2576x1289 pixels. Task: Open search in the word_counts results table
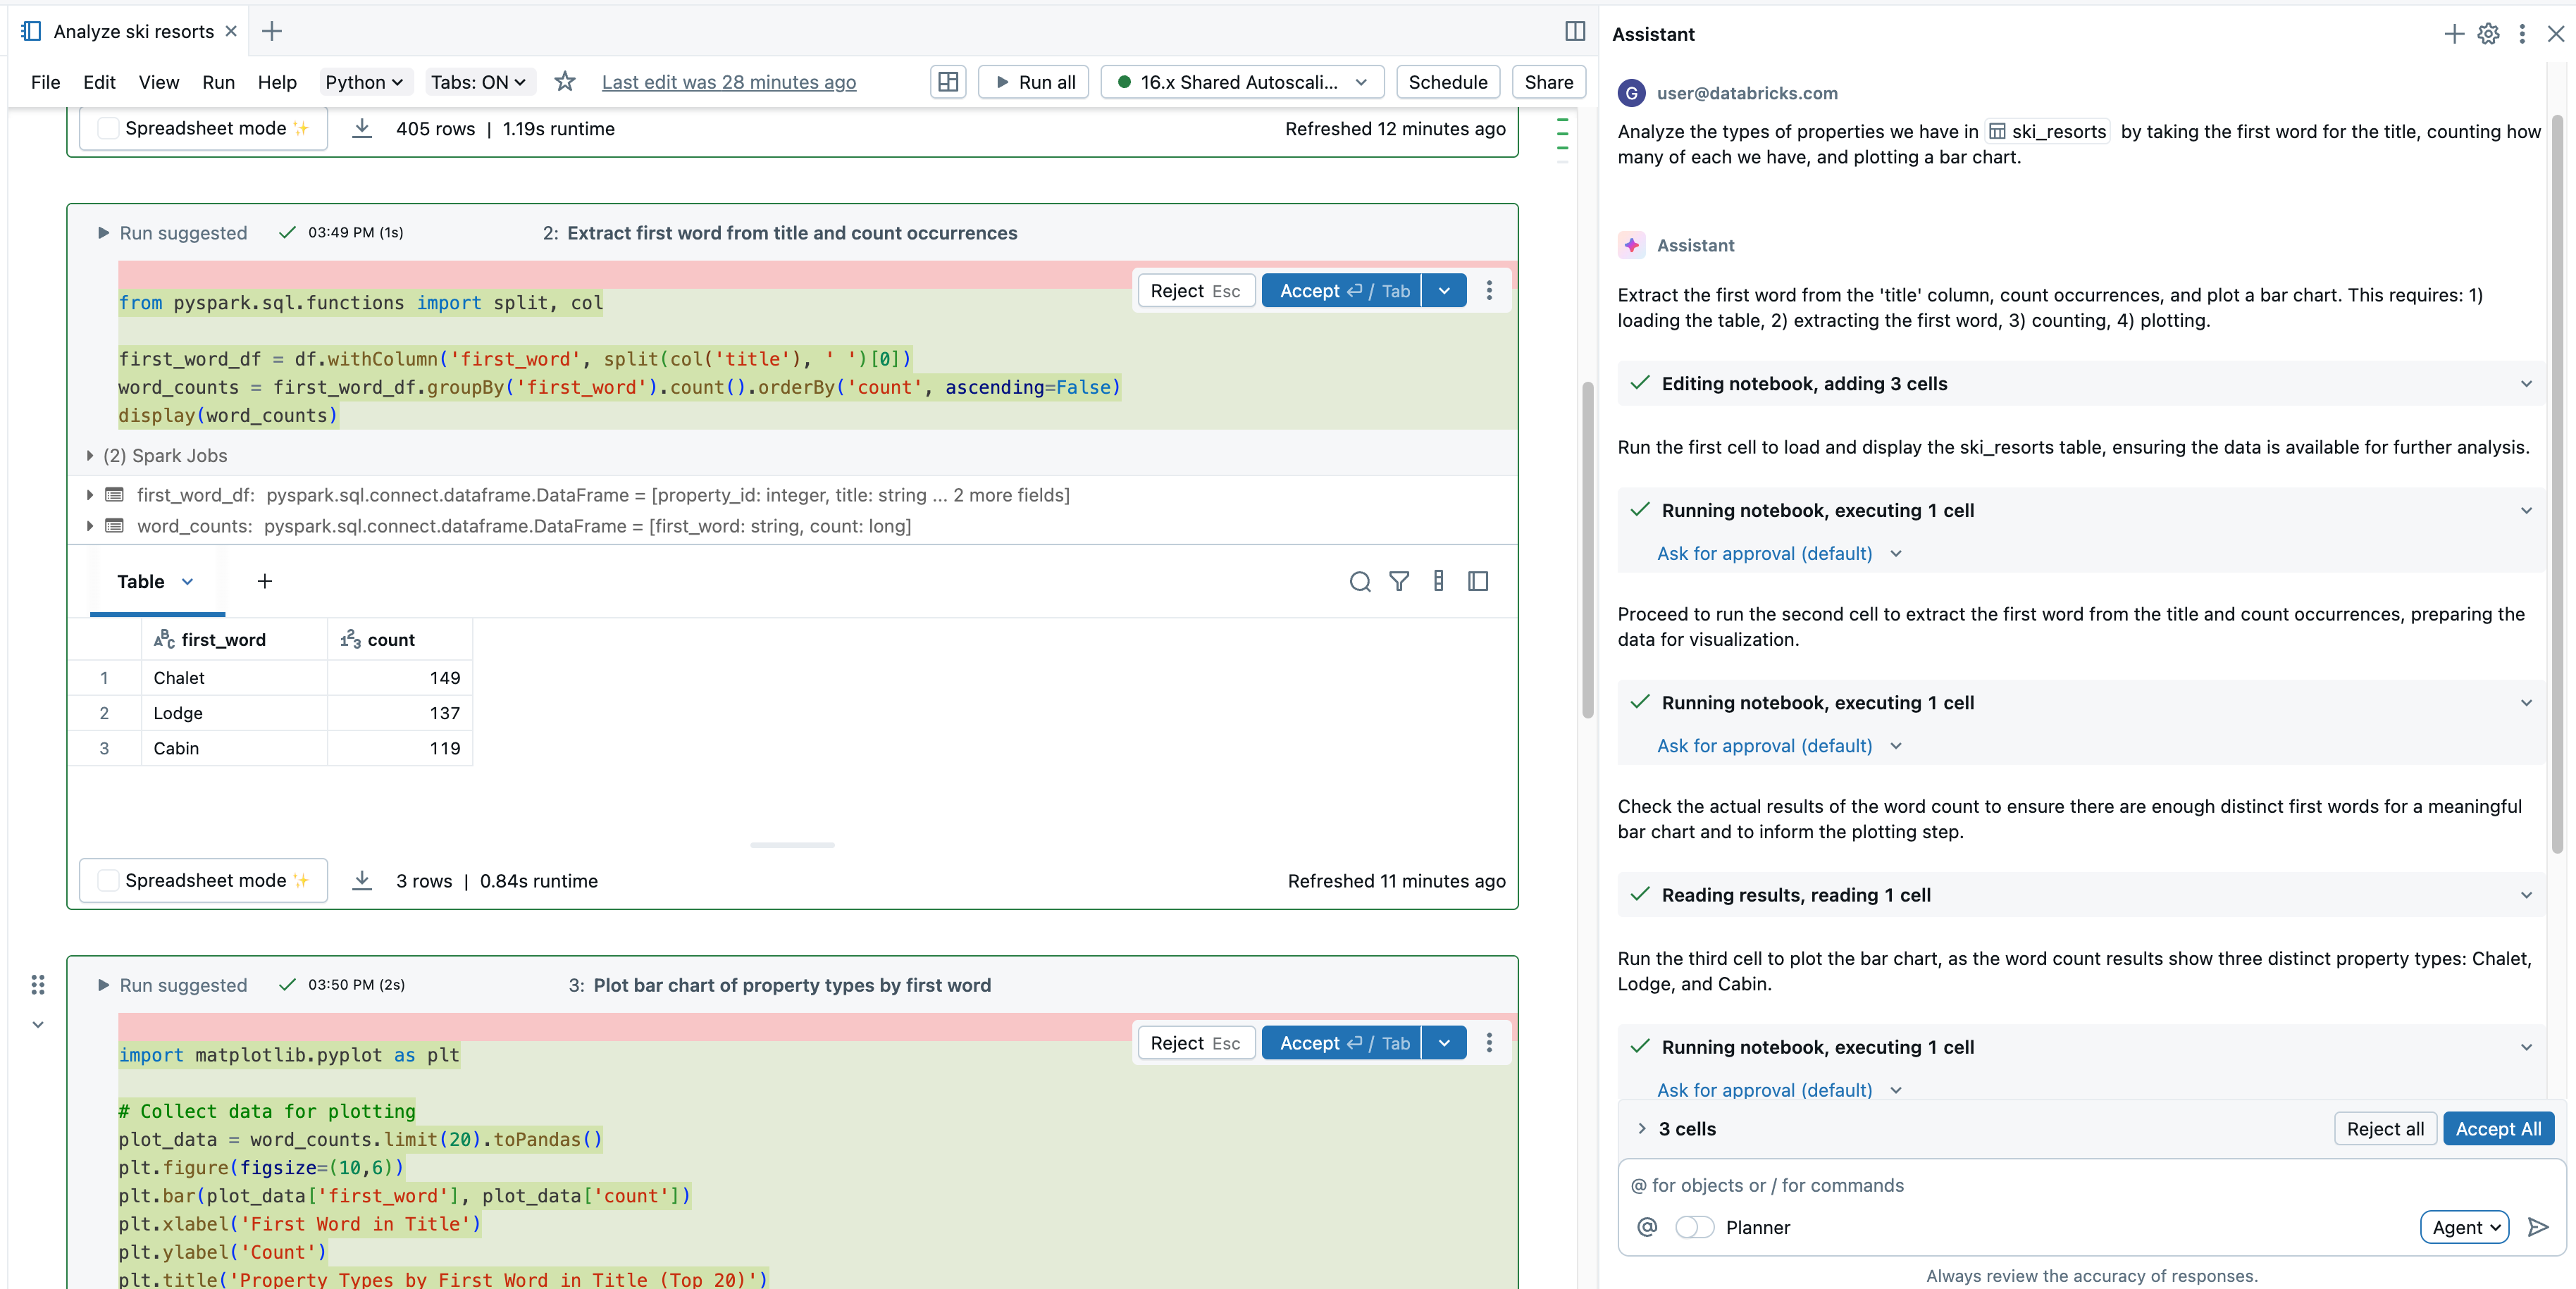[x=1360, y=581]
